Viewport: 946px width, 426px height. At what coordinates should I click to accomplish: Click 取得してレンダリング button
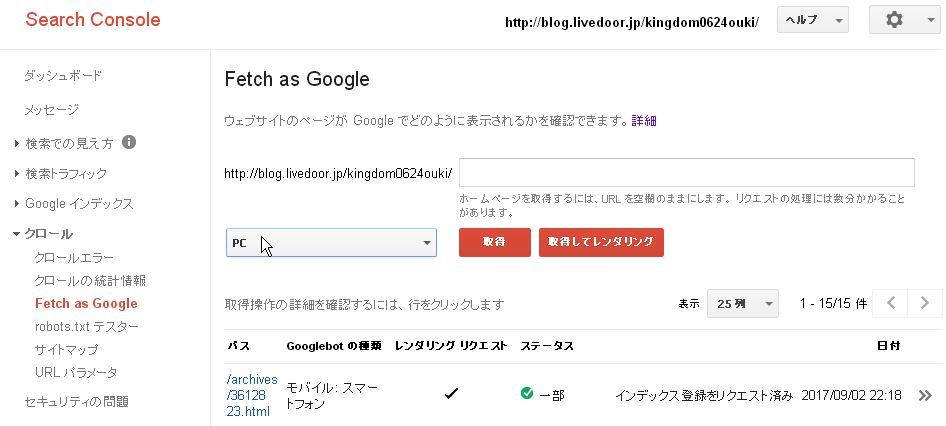pyautogui.click(x=601, y=243)
